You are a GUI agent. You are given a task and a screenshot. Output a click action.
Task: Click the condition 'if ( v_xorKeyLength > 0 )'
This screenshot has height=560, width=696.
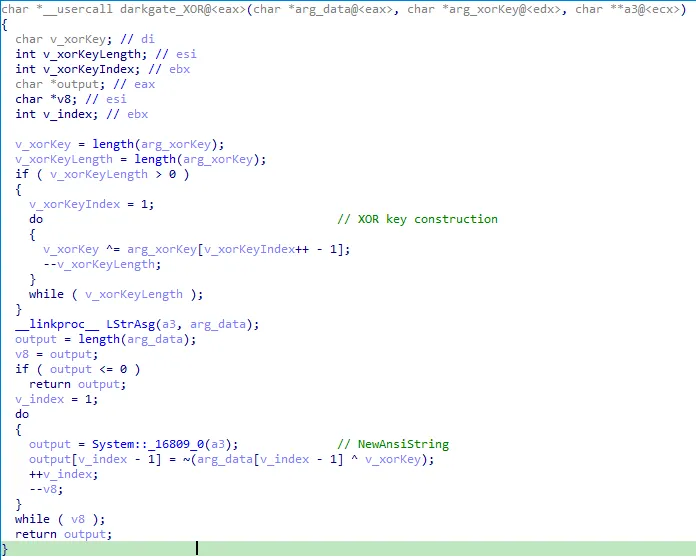point(103,174)
